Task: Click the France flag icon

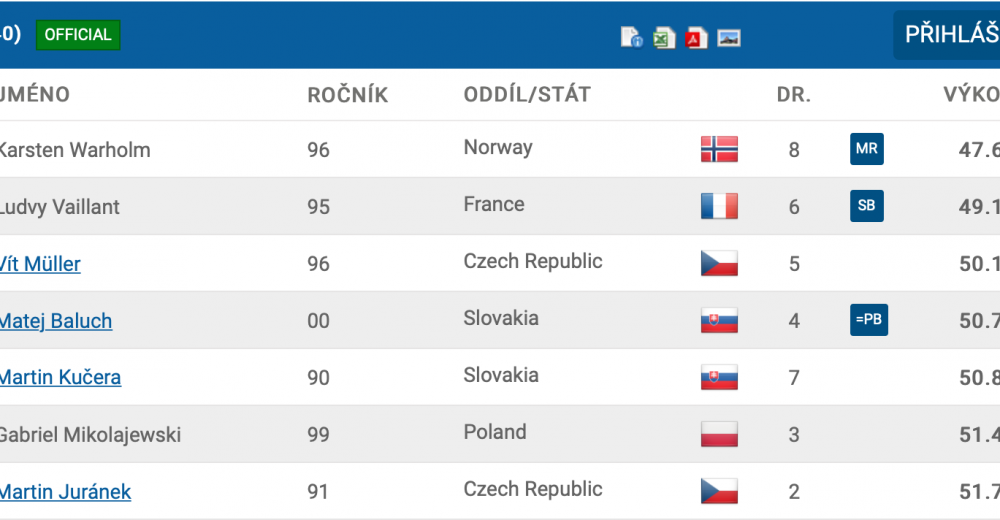Action: pos(719,206)
